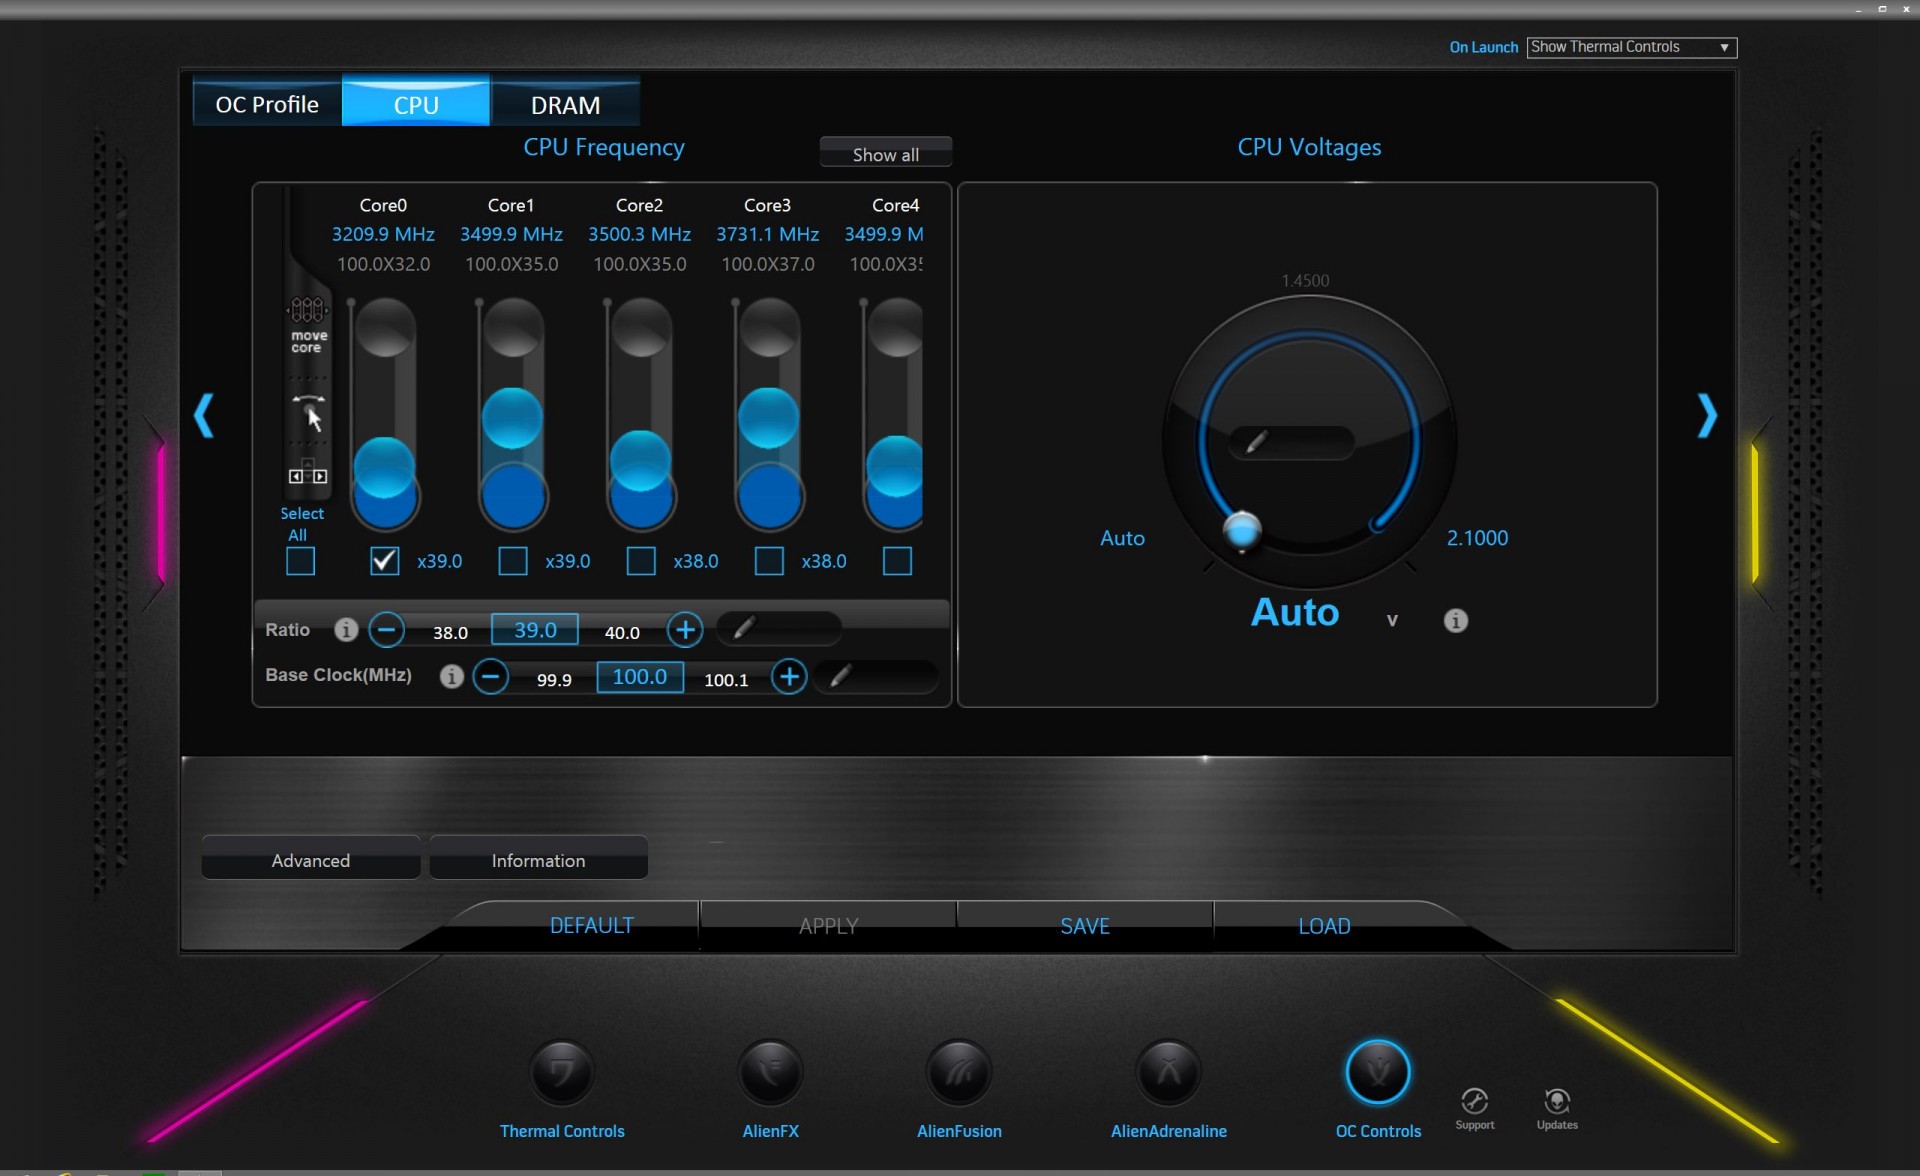Click the left chevron navigation arrow
This screenshot has height=1176, width=1920.
click(x=204, y=415)
